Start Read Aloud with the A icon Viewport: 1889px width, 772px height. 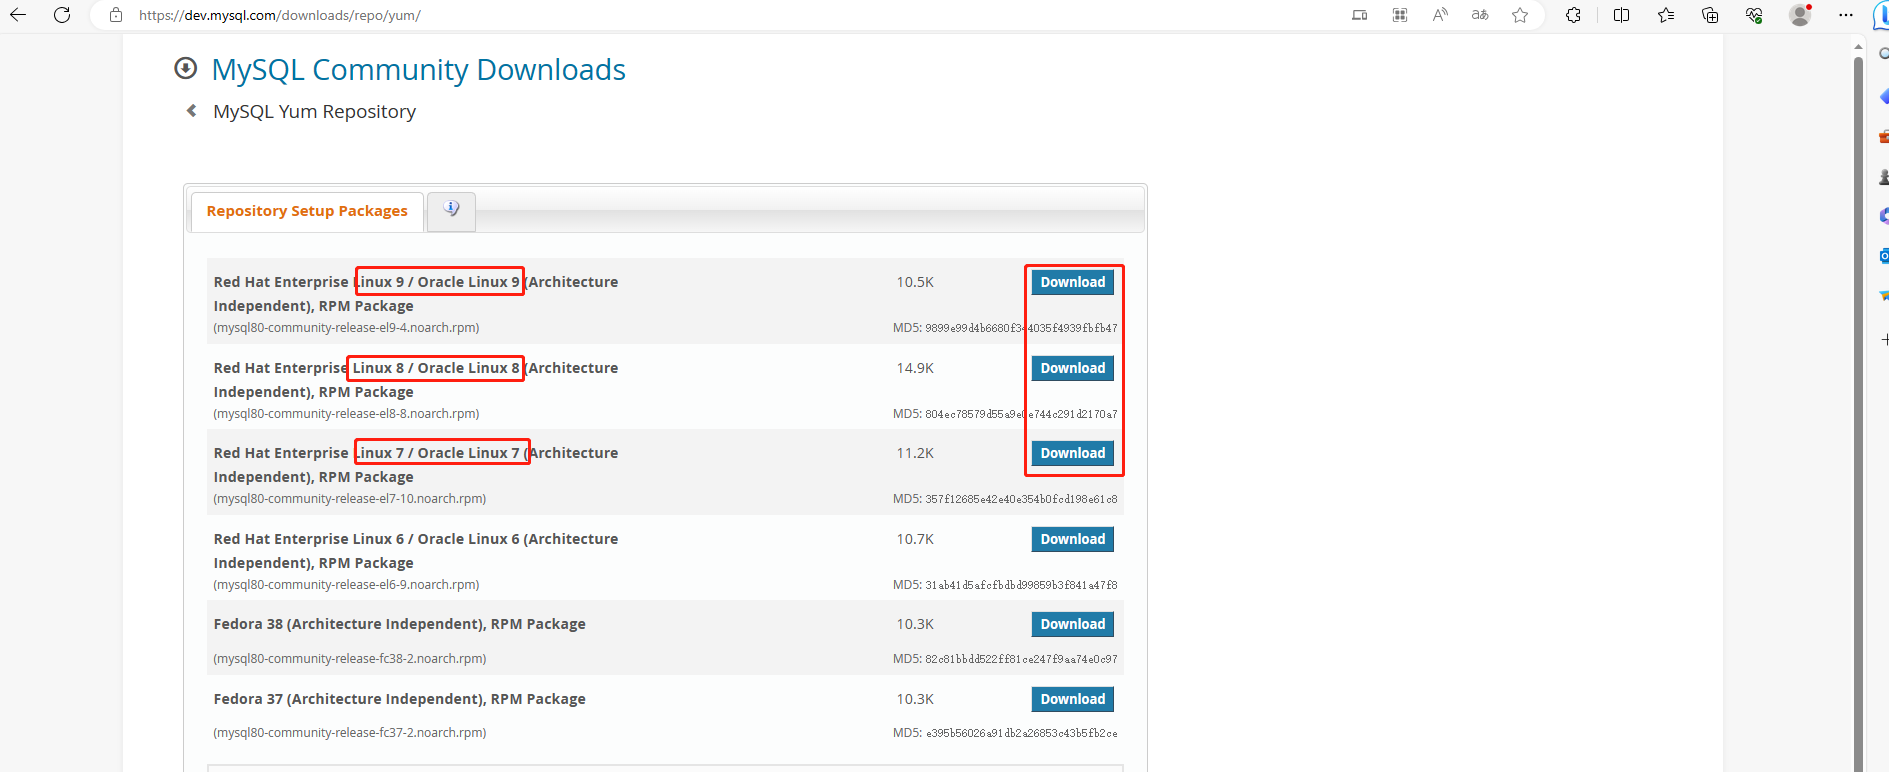[x=1440, y=15]
